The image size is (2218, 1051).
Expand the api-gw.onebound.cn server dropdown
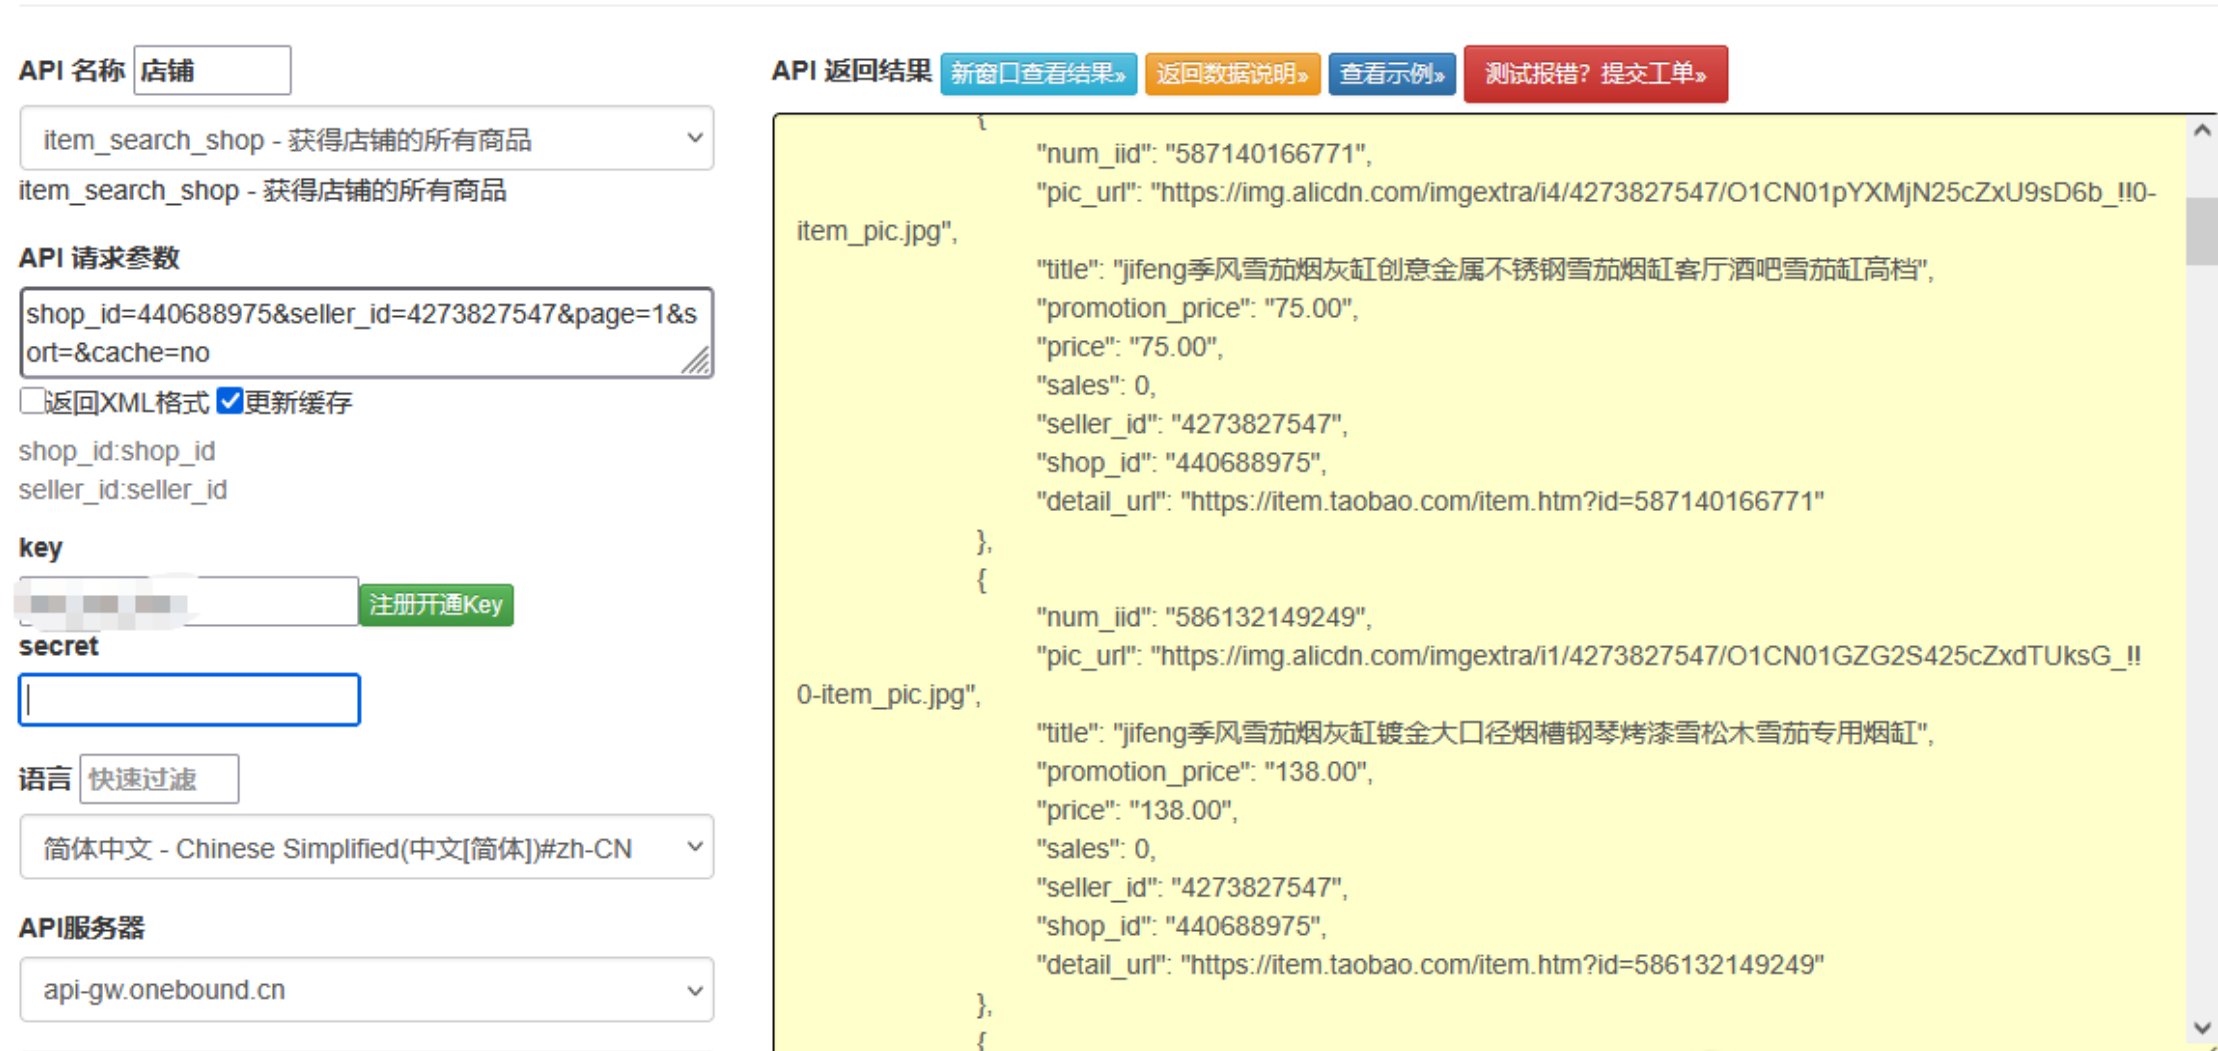[x=366, y=990]
